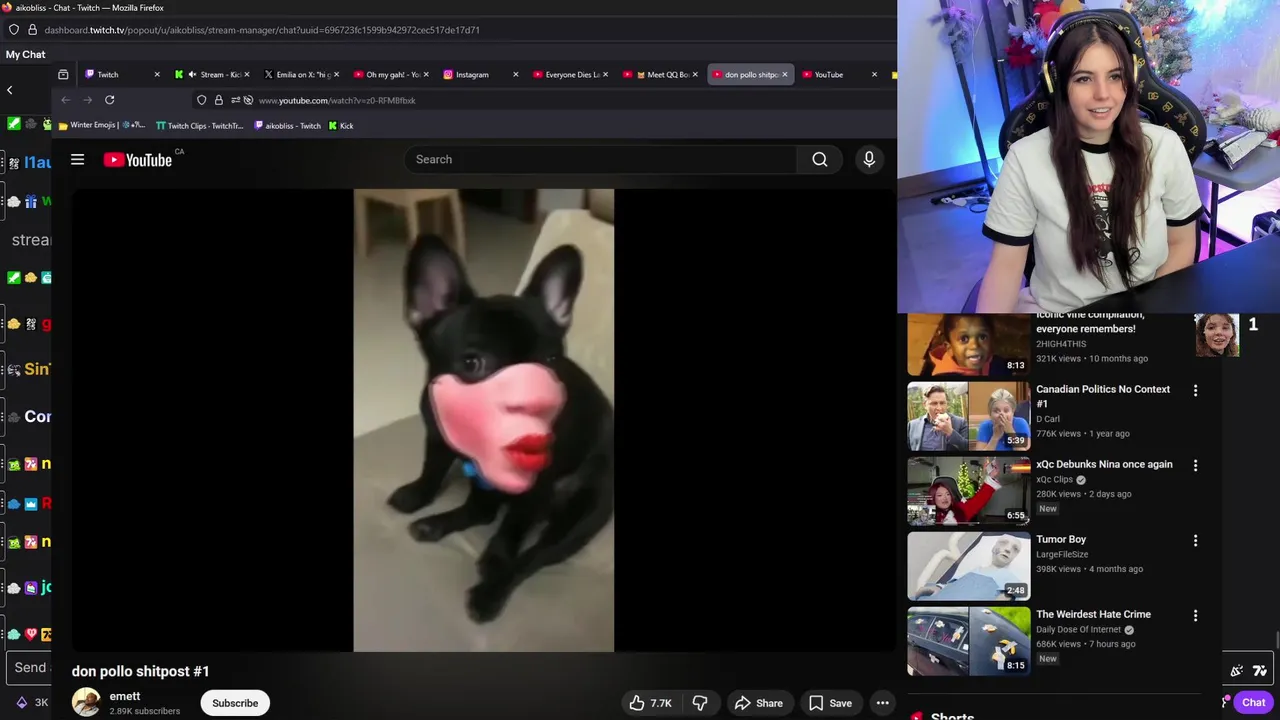Viewport: 1280px width, 720px height.
Task: Click the Tumor Boy video title
Action: click(1061, 539)
